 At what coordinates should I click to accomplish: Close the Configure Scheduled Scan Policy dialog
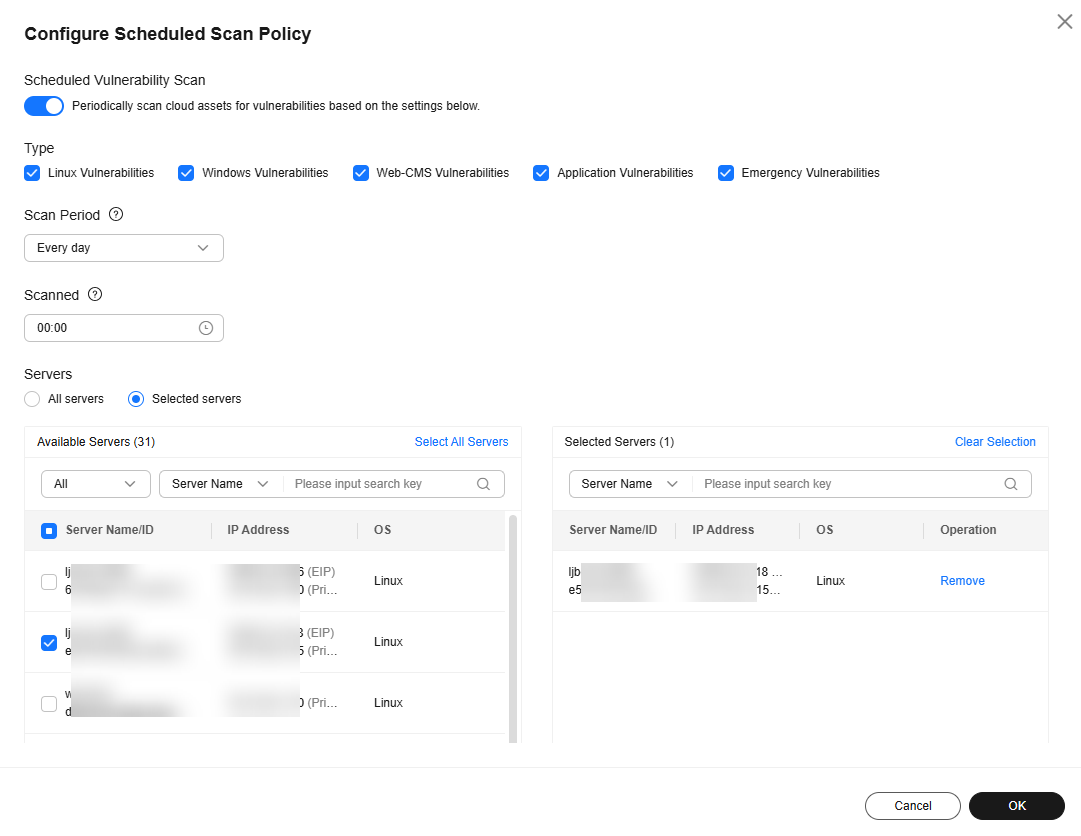point(1064,22)
